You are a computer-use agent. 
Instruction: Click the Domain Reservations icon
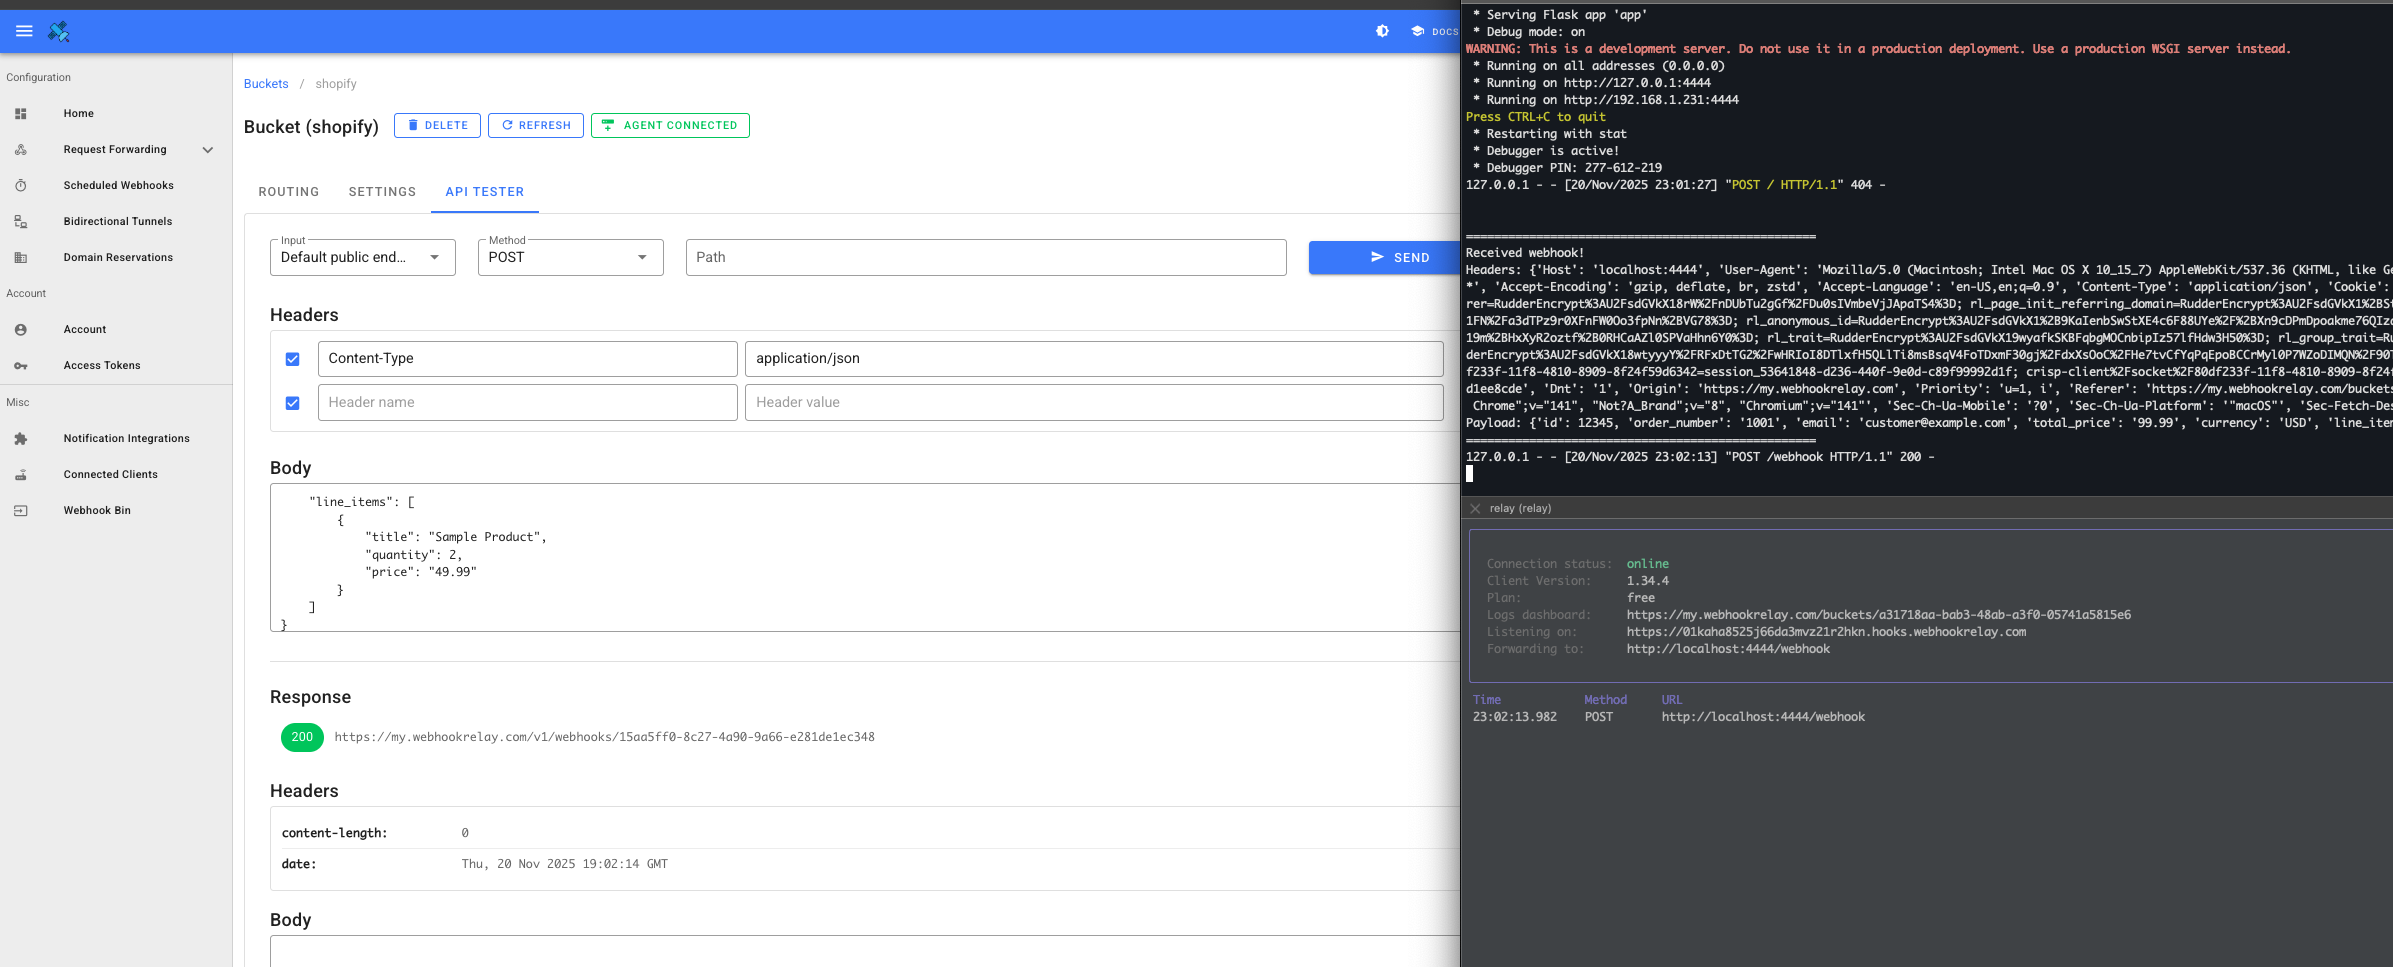click(x=21, y=257)
